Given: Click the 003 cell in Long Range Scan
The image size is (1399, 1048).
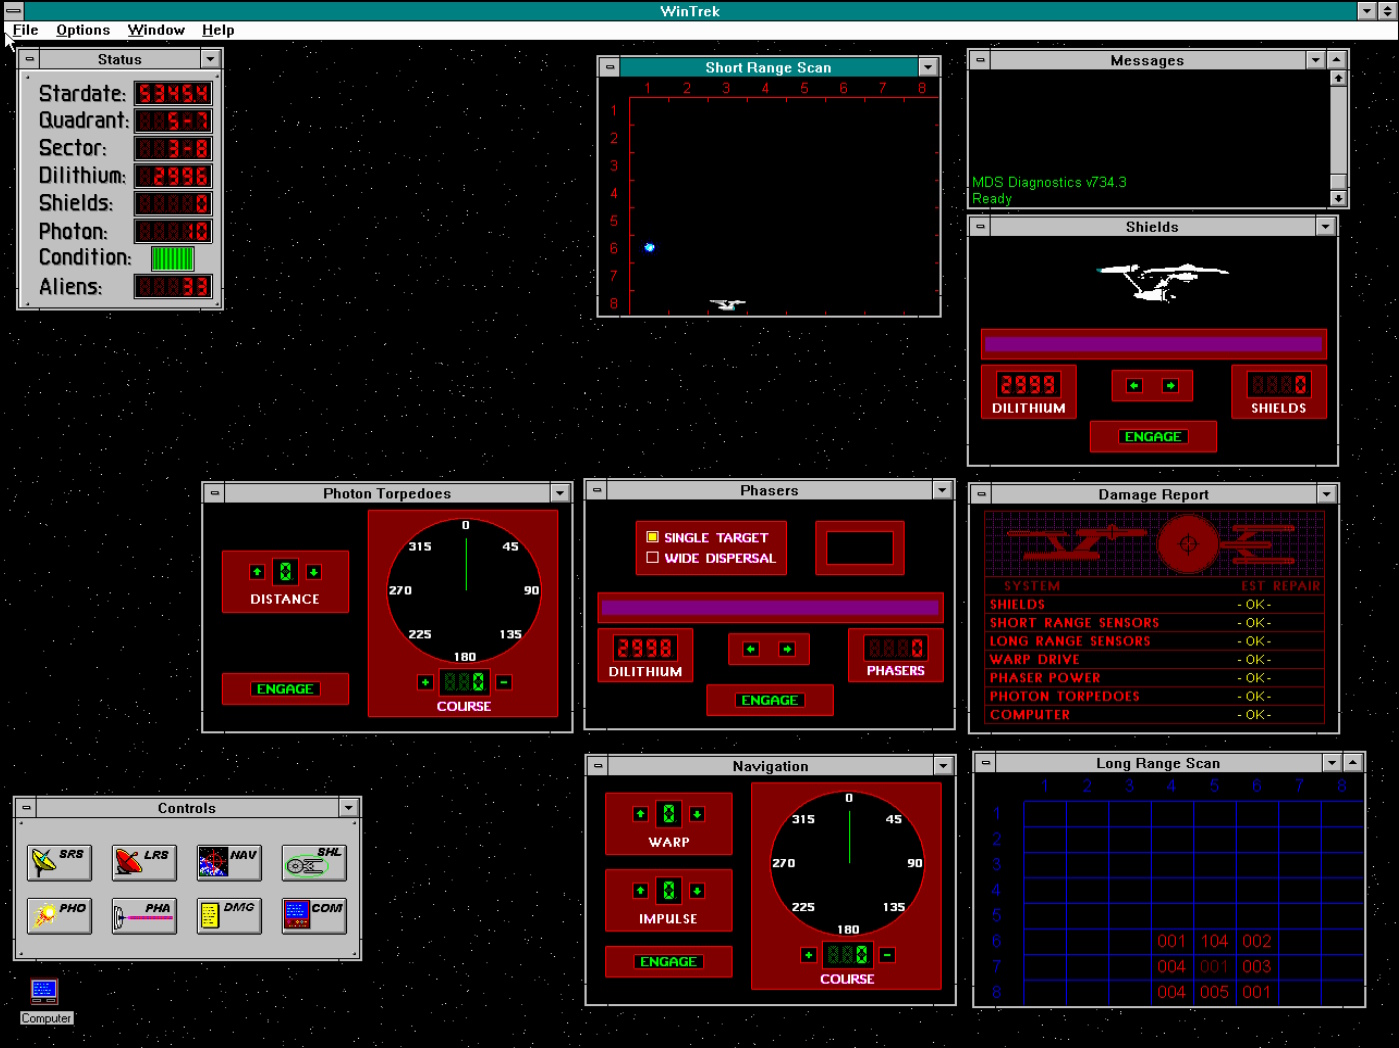Looking at the screenshot, I should pyautogui.click(x=1257, y=966).
